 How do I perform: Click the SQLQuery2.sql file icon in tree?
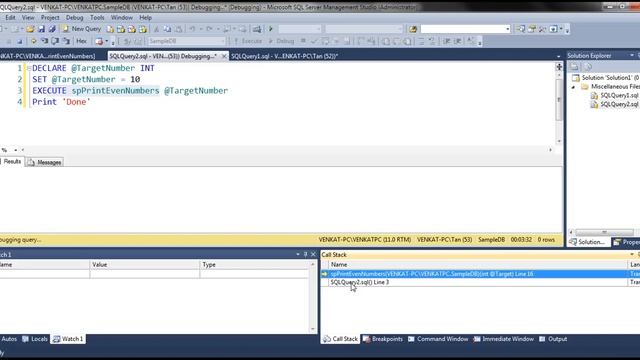coord(594,104)
